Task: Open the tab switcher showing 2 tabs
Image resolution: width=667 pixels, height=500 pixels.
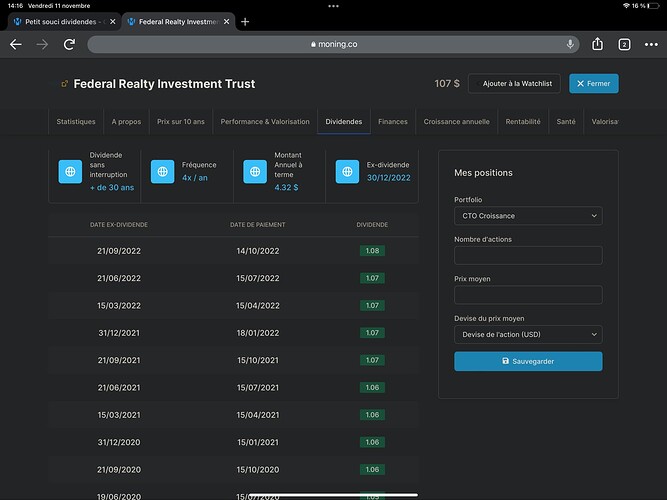Action: coord(624,44)
